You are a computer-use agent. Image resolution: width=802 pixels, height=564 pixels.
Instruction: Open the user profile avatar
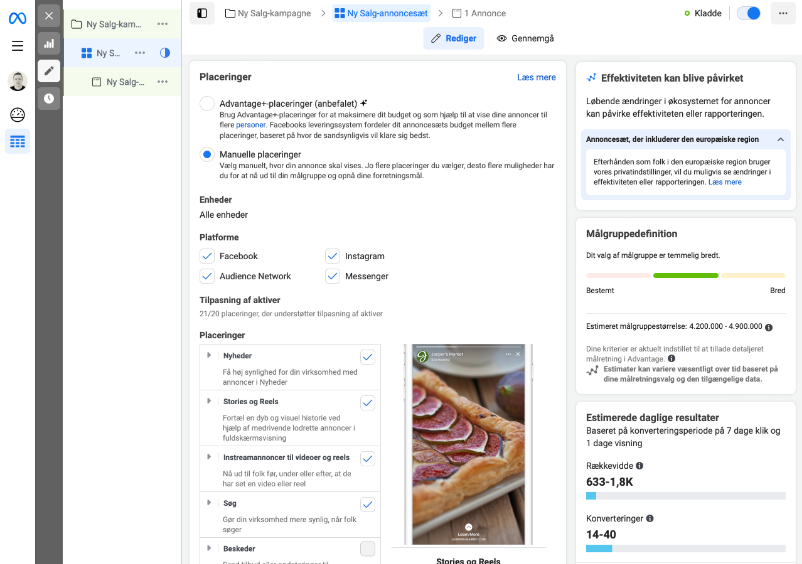click(x=17, y=81)
